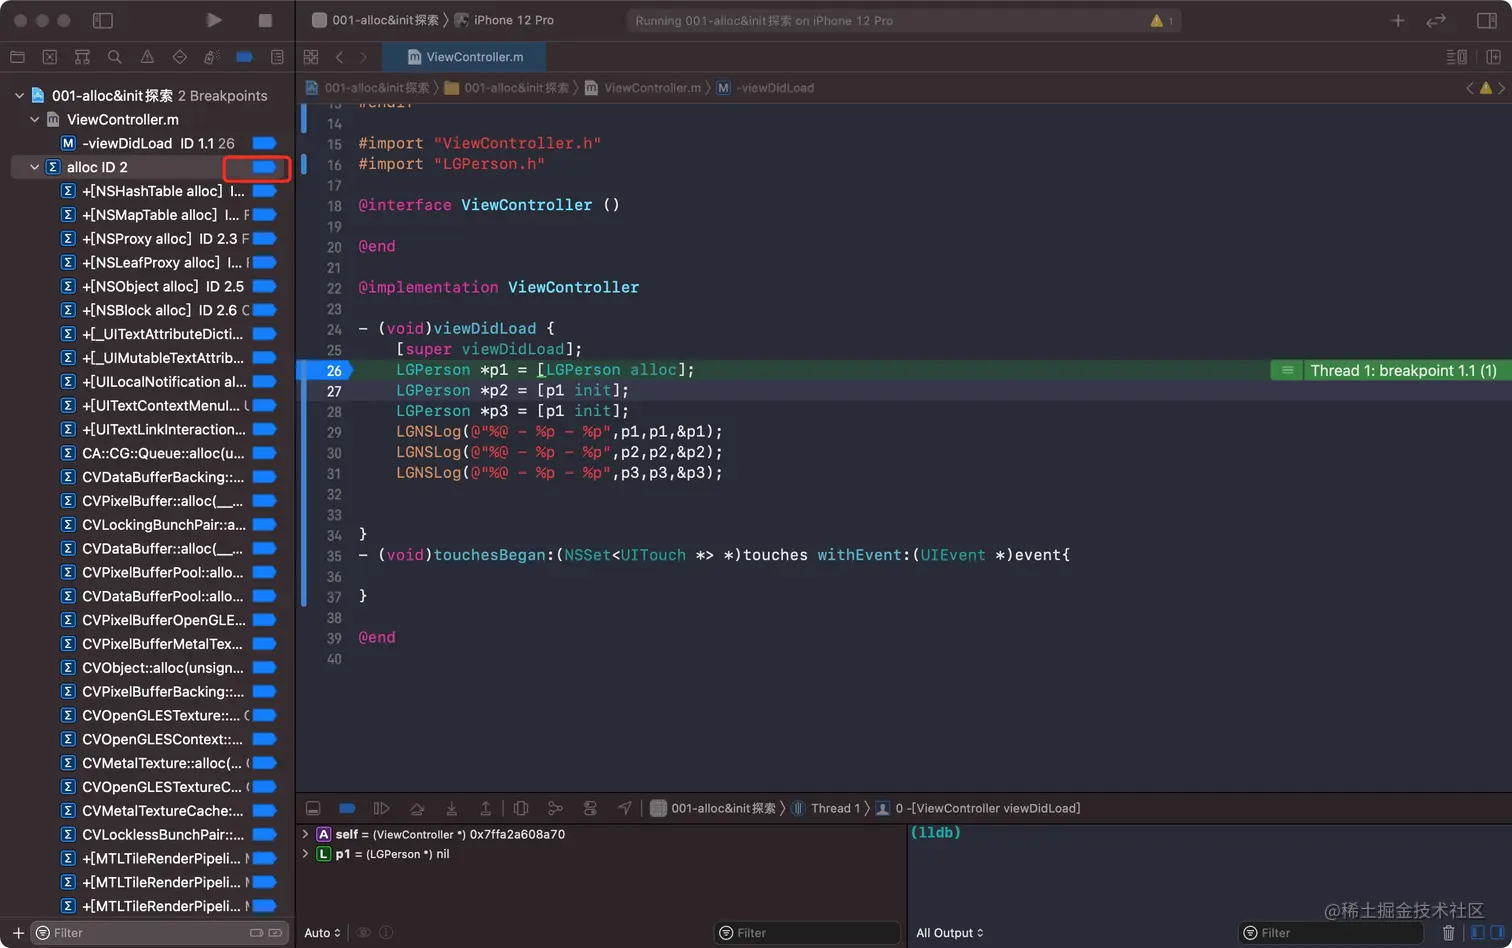Step into the function call
This screenshot has height=948, width=1512.
tap(452, 808)
